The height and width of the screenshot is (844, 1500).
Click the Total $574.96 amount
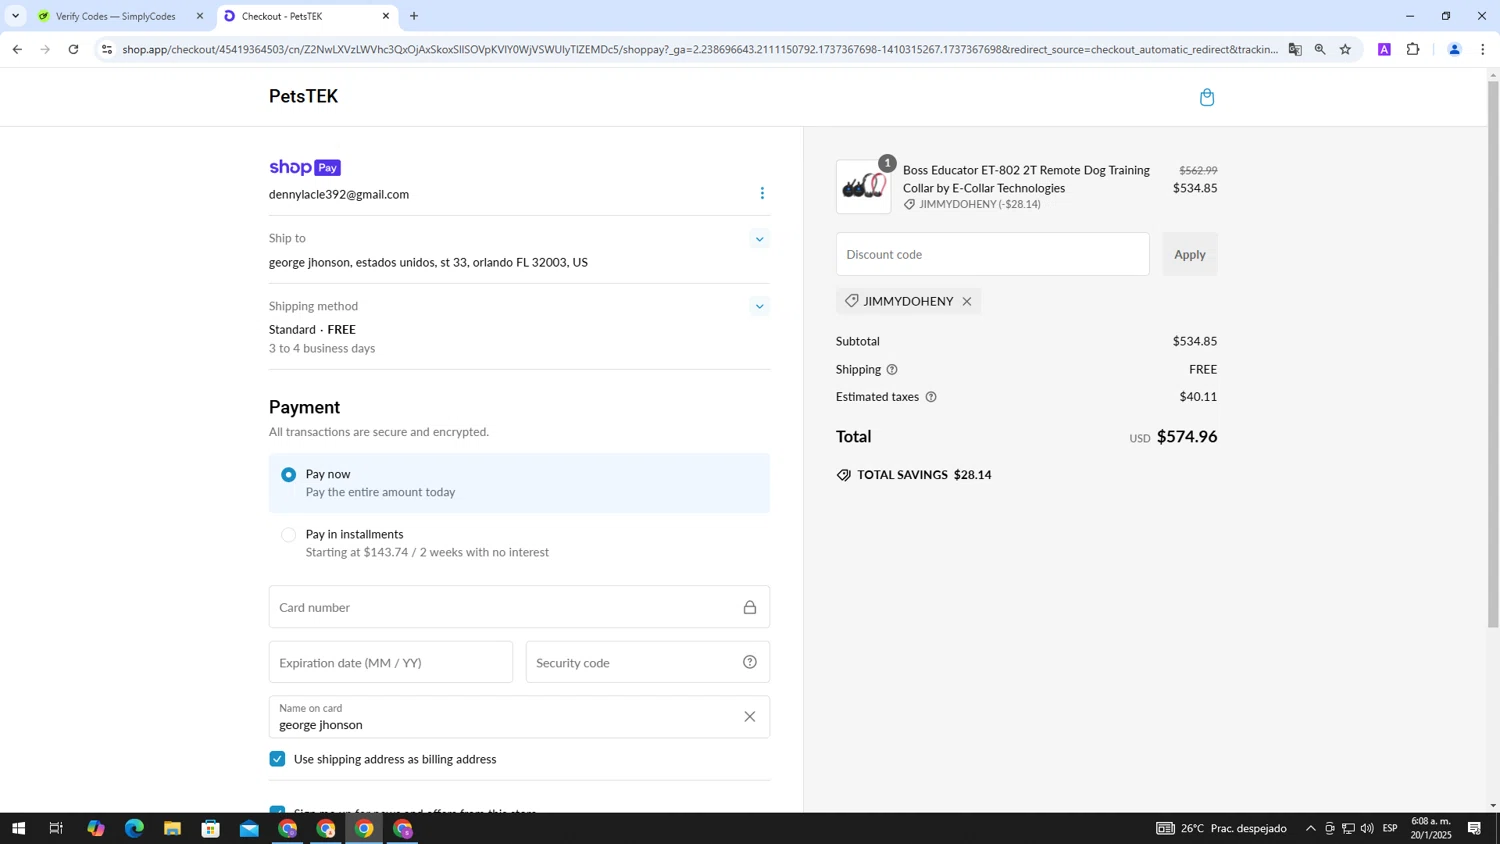point(1187,436)
